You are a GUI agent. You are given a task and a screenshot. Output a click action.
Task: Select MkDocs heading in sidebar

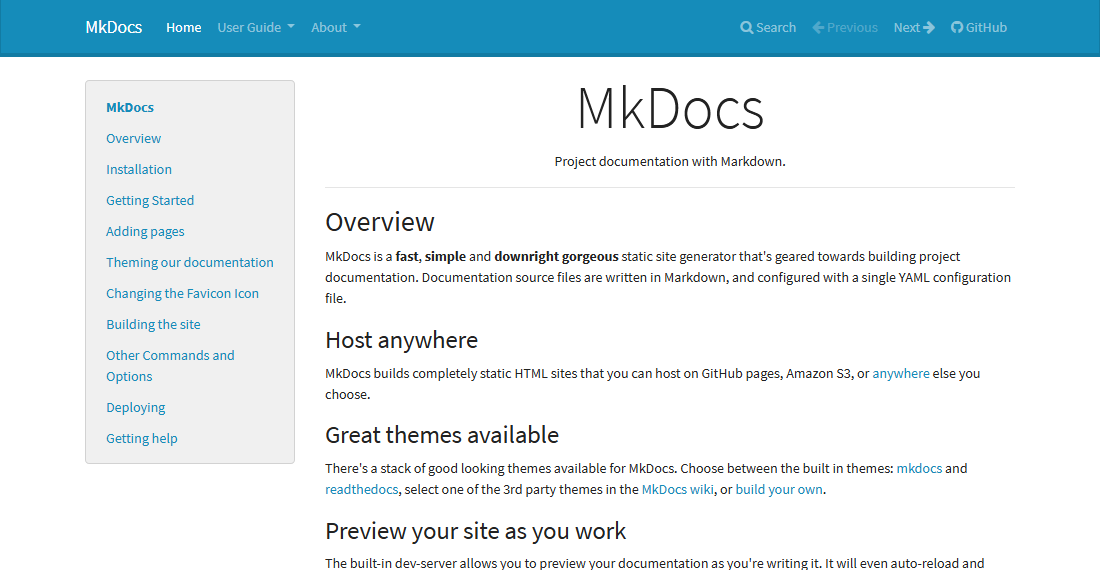tap(130, 107)
